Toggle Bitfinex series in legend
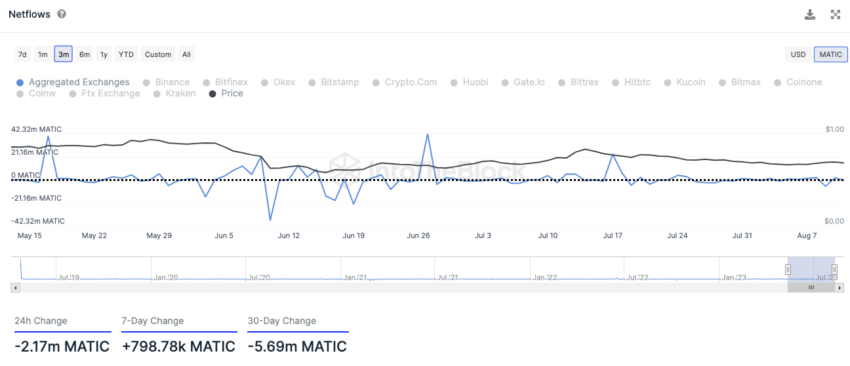 (x=226, y=82)
